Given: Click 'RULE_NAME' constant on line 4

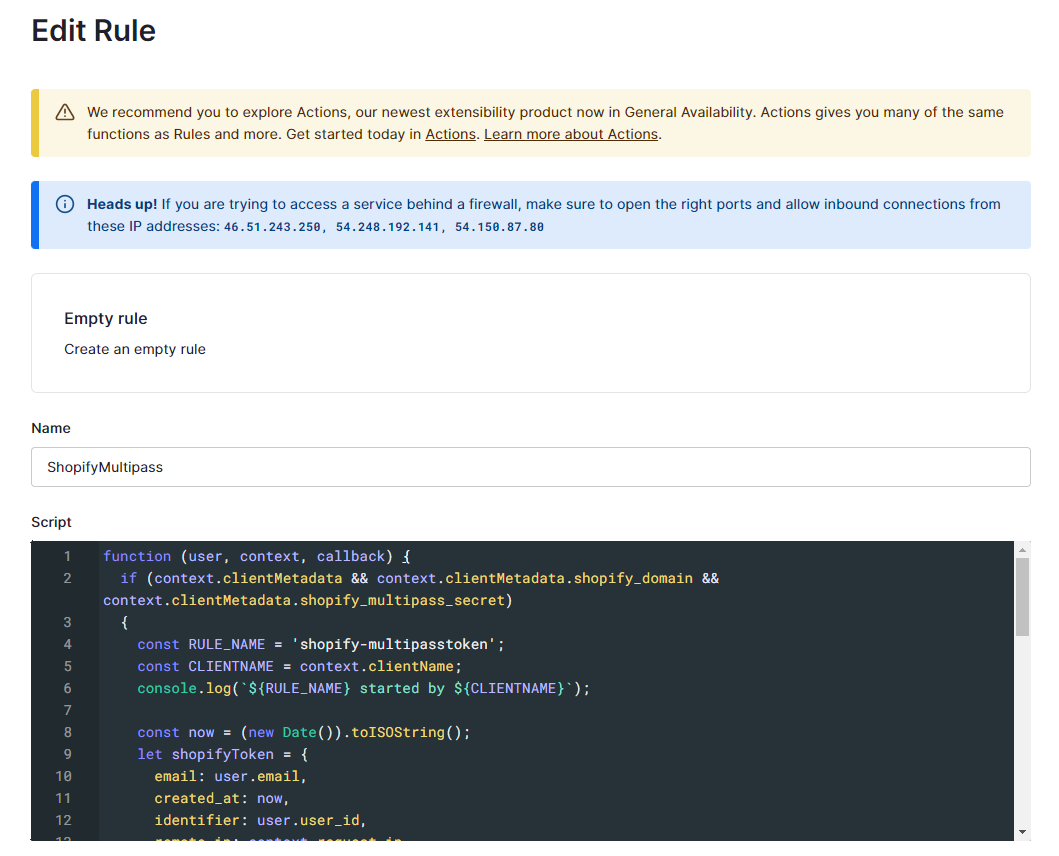Looking at the screenshot, I should [227, 644].
